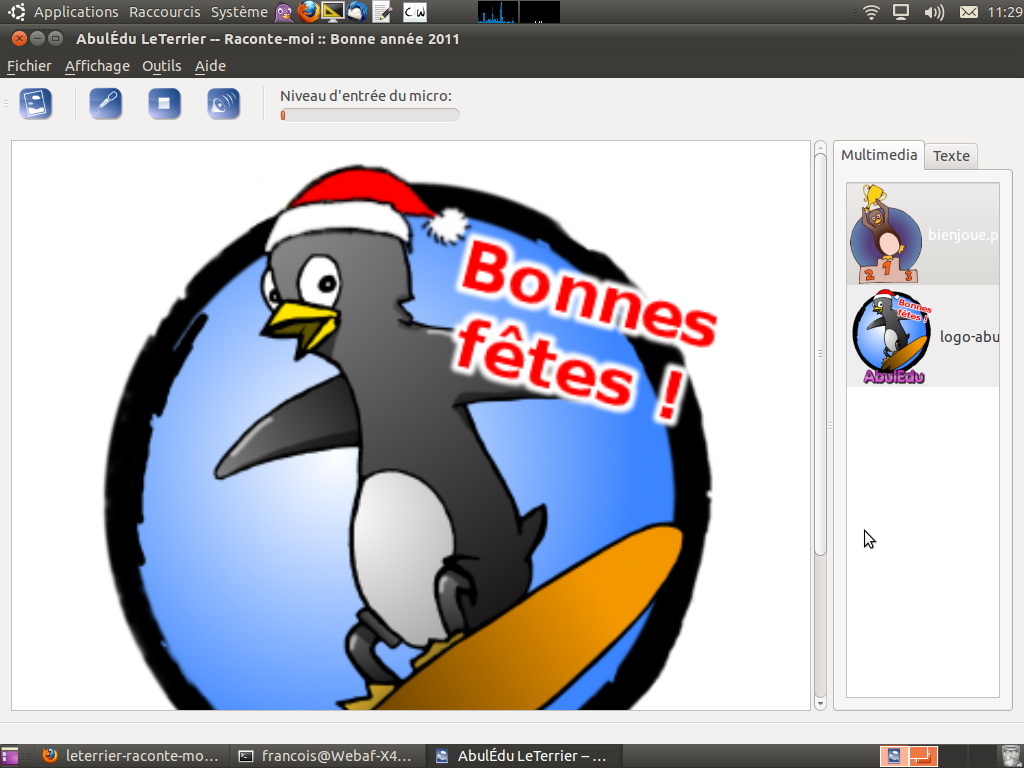Click the large Bonnes fêtes penguin image
Viewport: 1024px width, 768px height.
point(411,425)
